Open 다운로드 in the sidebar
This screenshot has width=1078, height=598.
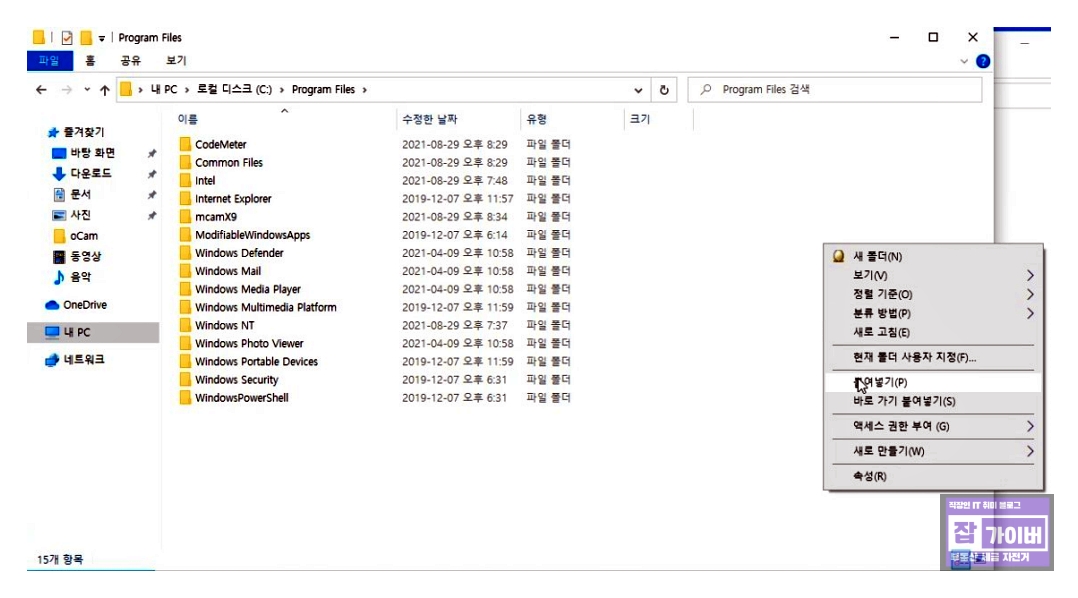(x=90, y=173)
